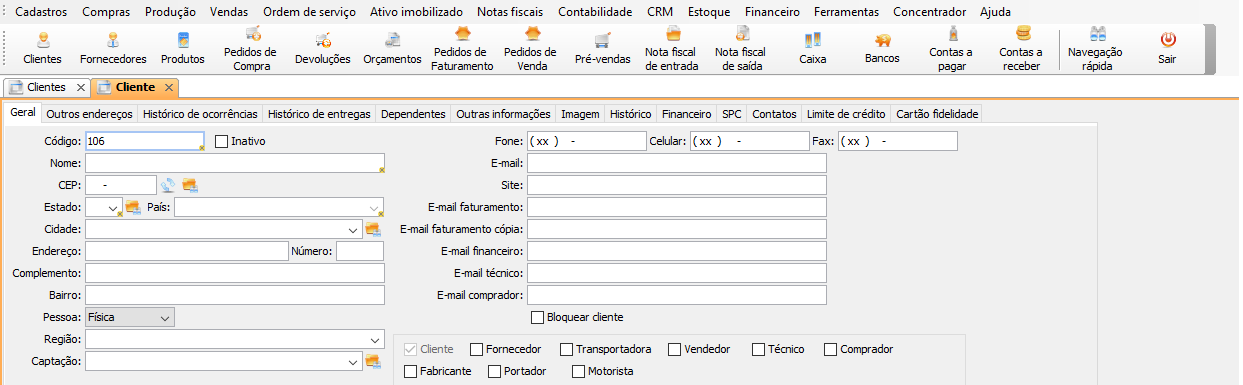
Task: Tick the Fornecedor checkbox
Action: point(475,349)
